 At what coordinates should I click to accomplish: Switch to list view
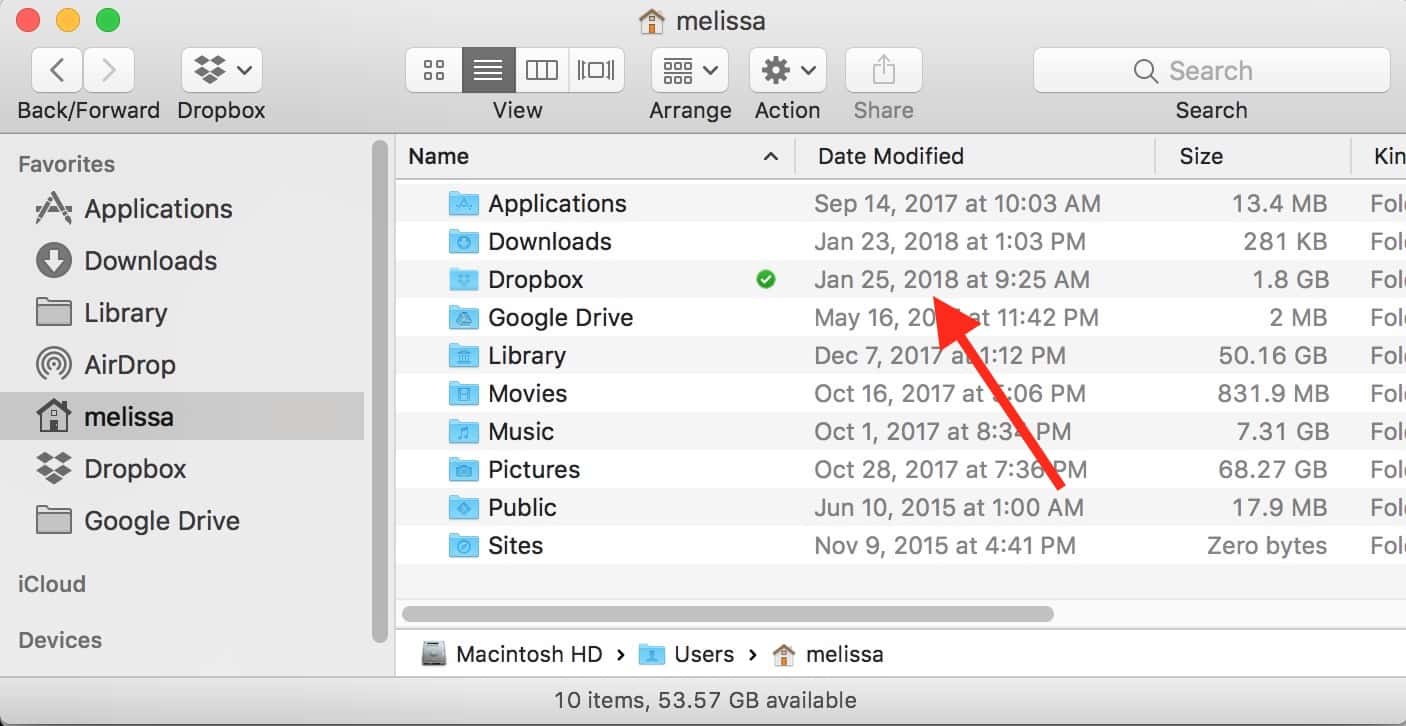(x=488, y=70)
